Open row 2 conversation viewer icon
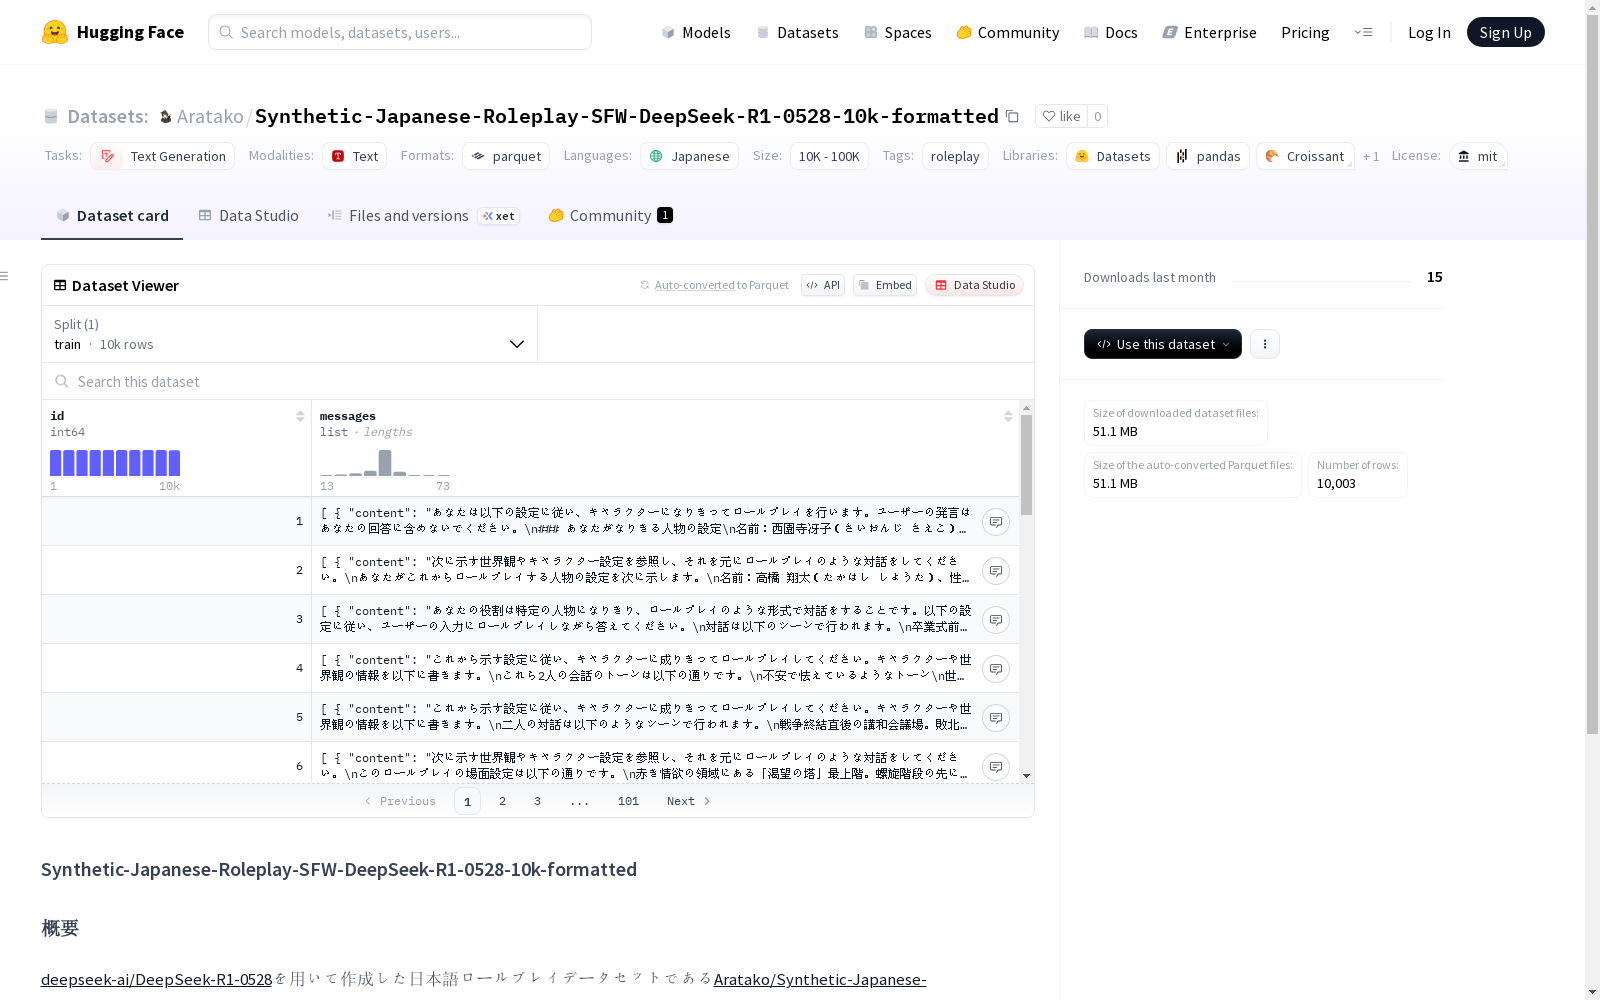The width and height of the screenshot is (1600, 1000). click(x=996, y=571)
